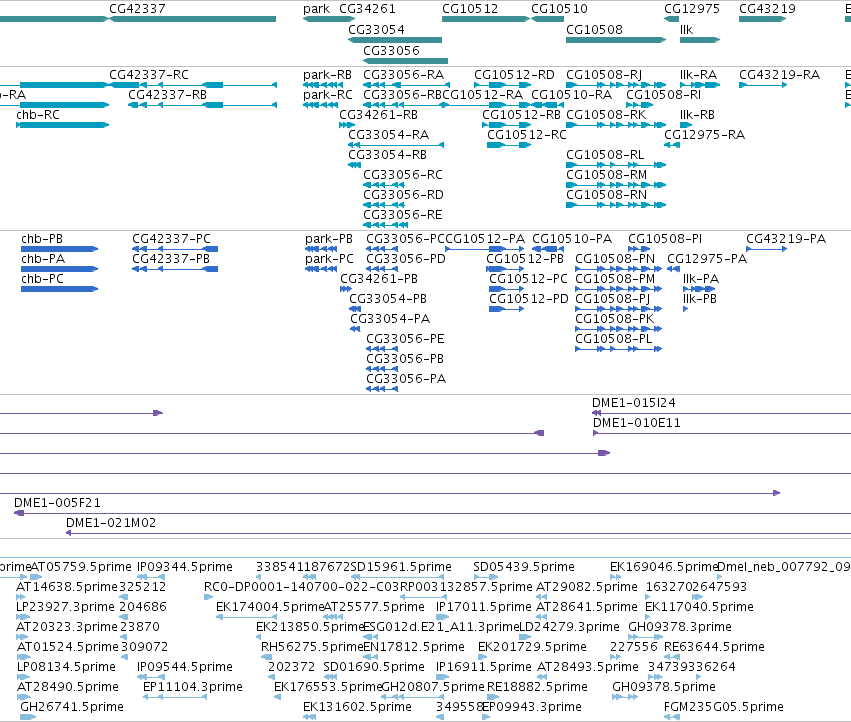Image resolution: width=851 pixels, height=722 pixels.
Task: Select the CG10512-PD protein label
Action: (x=529, y=299)
